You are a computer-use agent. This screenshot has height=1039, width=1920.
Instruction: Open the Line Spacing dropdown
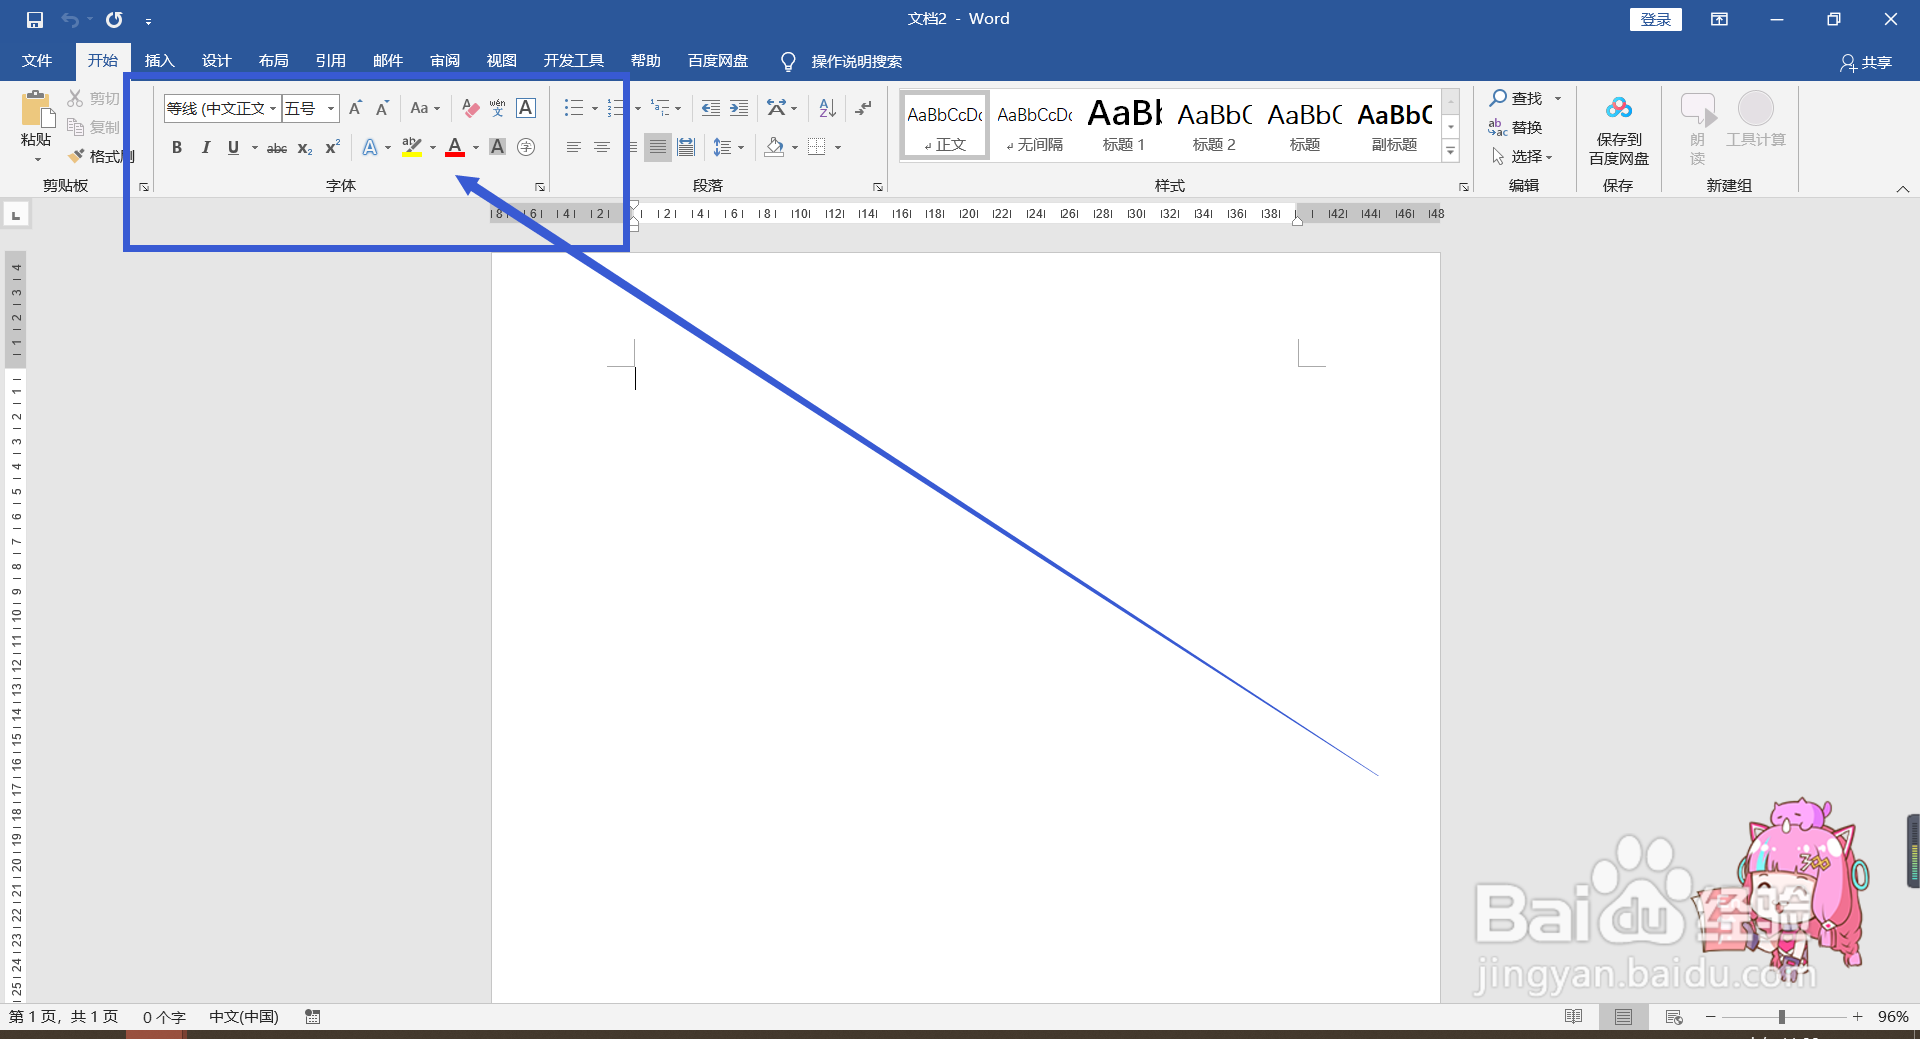click(729, 147)
